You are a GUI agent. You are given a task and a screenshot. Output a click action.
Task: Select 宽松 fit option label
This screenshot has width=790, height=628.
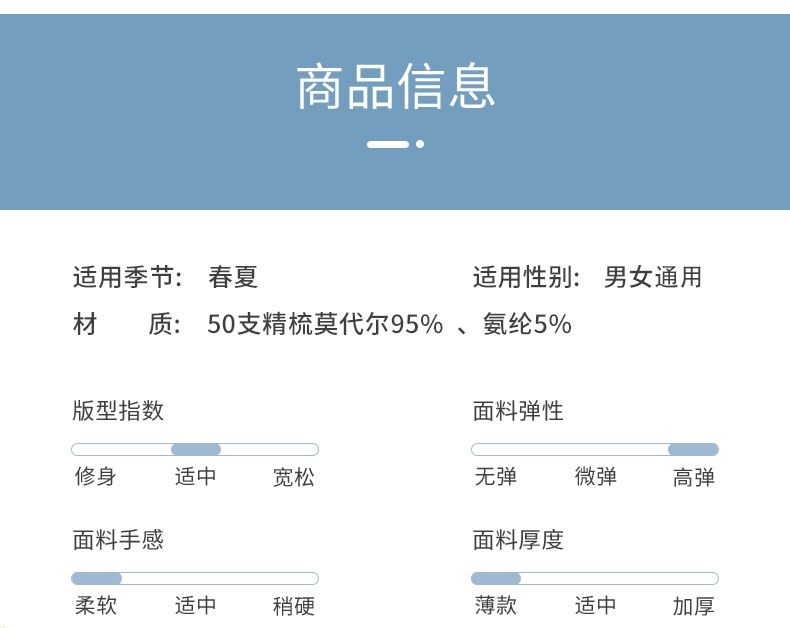(294, 477)
